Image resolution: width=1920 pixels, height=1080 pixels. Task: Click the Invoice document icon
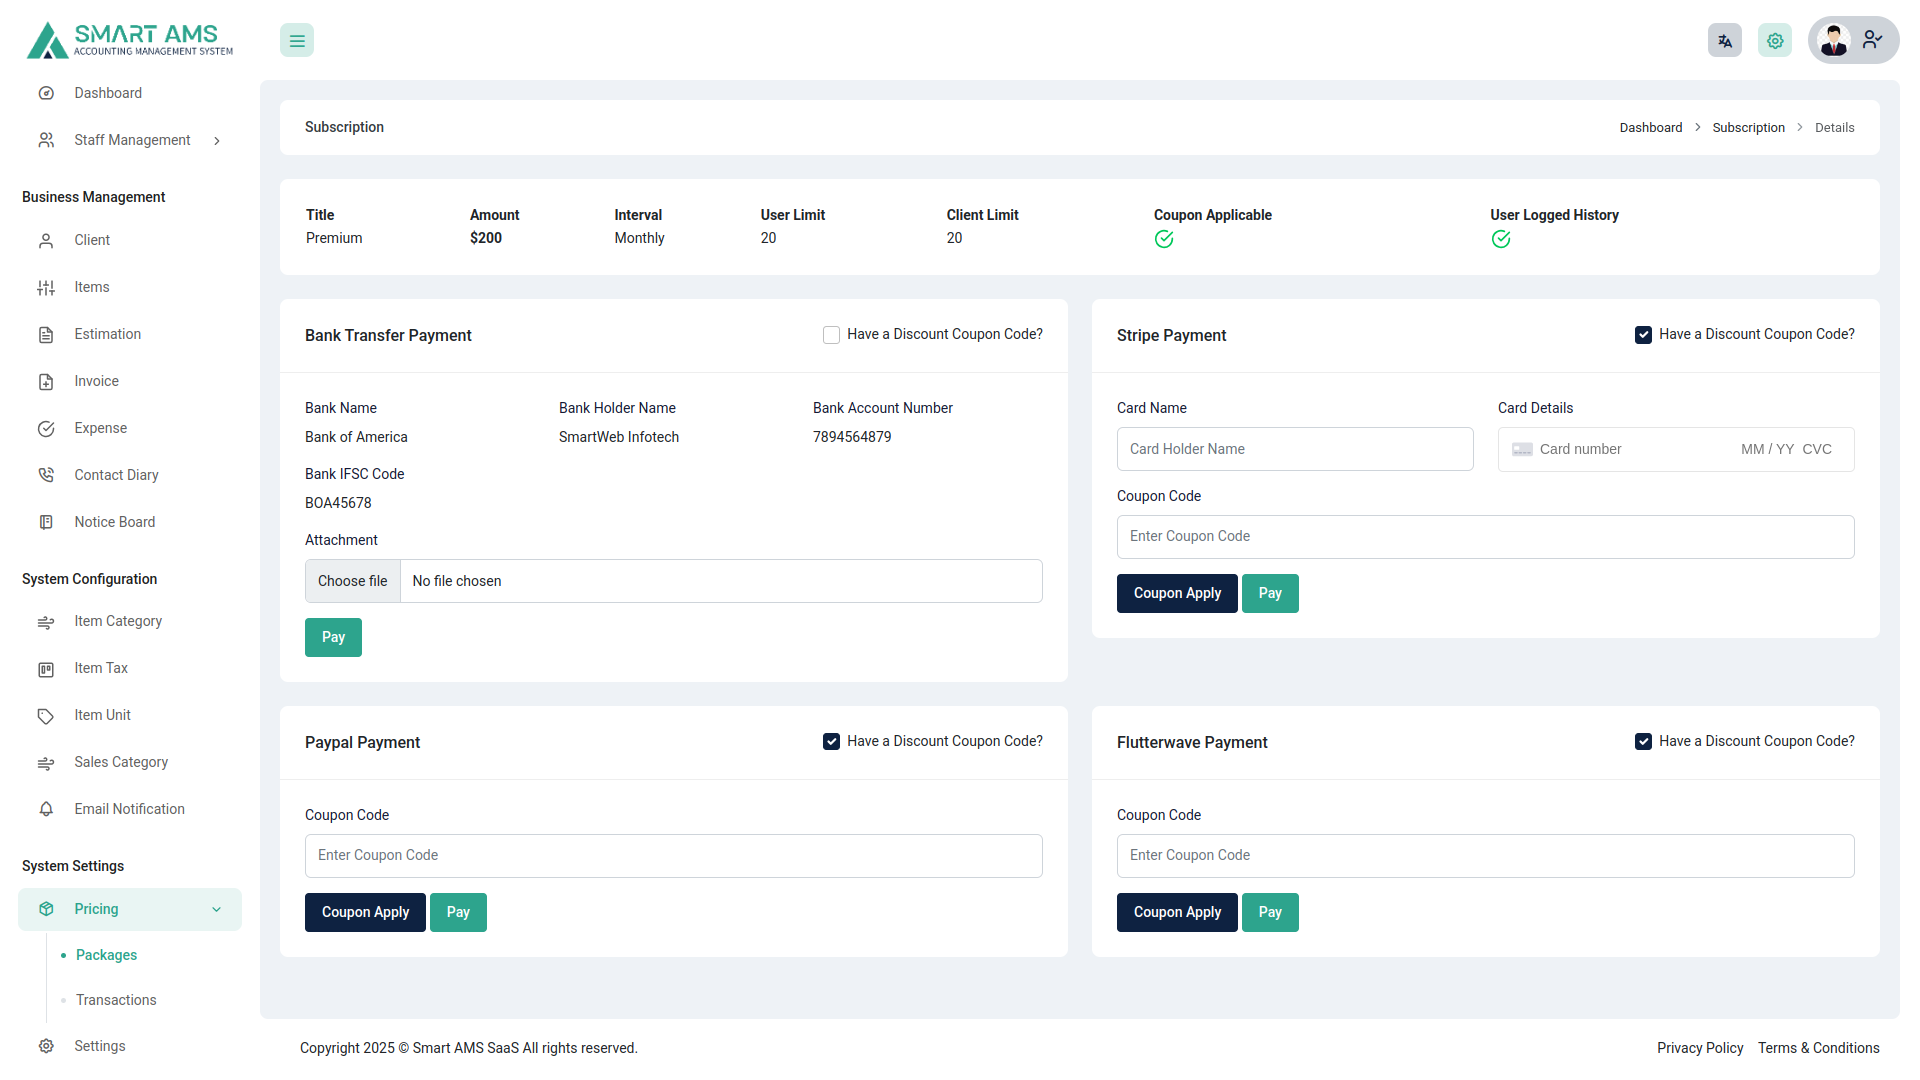pyautogui.click(x=46, y=381)
